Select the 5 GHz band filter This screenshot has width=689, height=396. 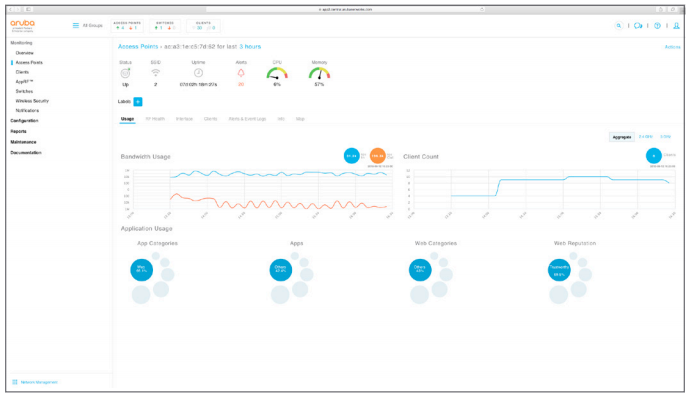point(665,137)
